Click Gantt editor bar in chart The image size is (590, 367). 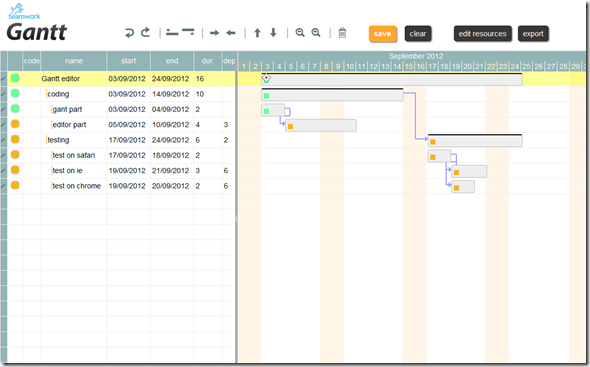(392, 79)
